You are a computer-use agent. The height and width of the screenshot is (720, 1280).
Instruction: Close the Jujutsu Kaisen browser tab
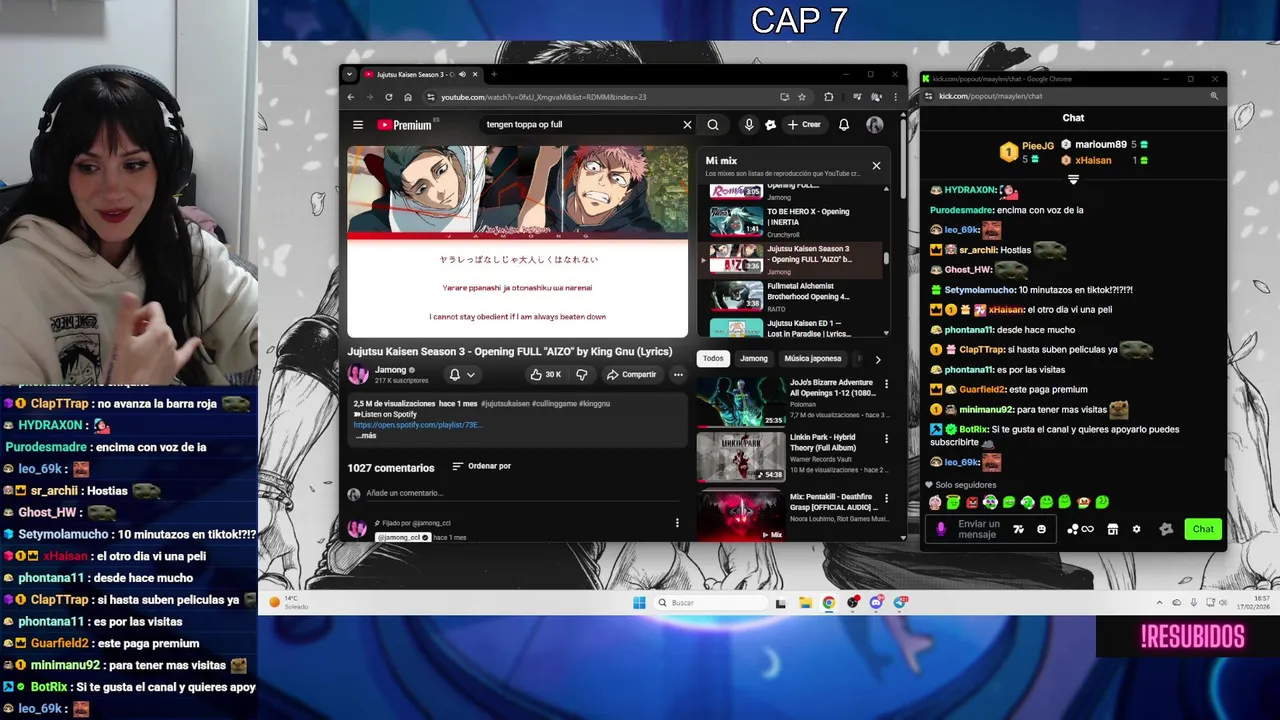[x=476, y=74]
